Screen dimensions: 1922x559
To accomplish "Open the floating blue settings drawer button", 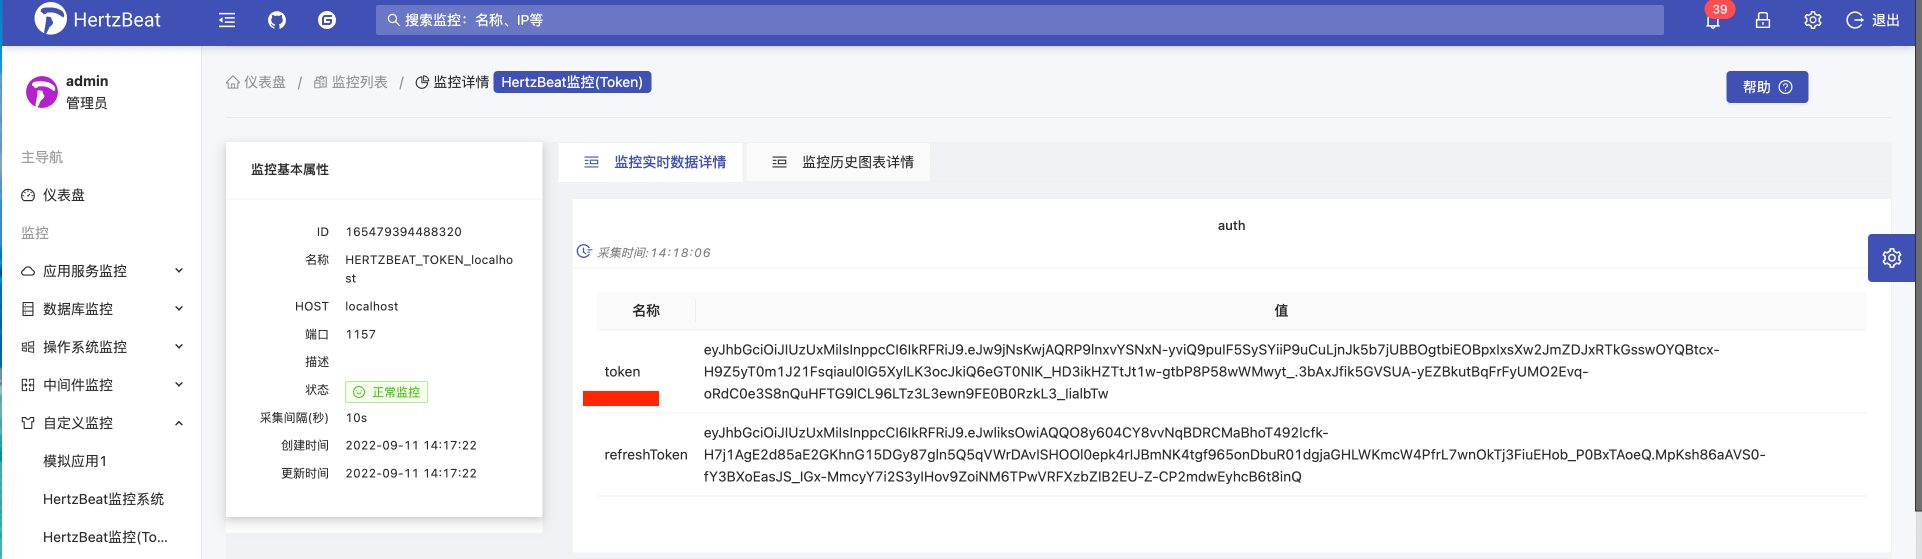I will click(x=1891, y=258).
